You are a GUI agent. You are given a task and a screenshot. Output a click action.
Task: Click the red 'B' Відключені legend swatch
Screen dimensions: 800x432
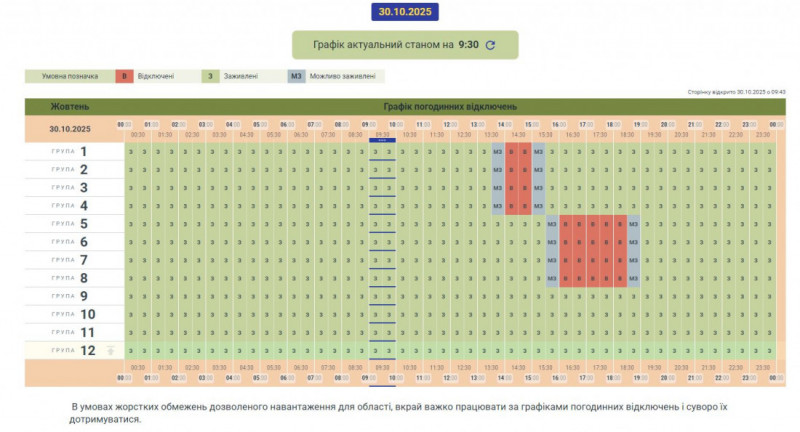point(123,75)
